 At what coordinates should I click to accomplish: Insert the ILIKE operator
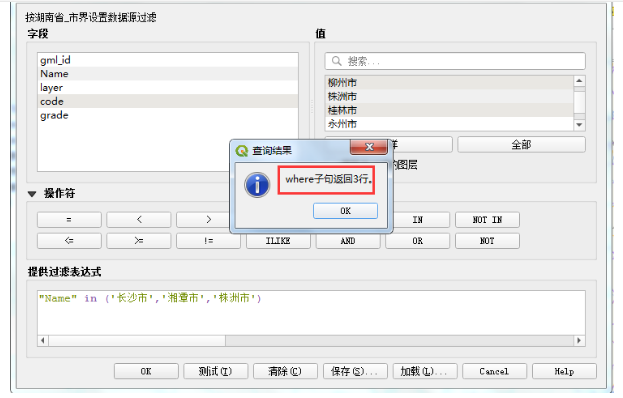pyautogui.click(x=278, y=241)
